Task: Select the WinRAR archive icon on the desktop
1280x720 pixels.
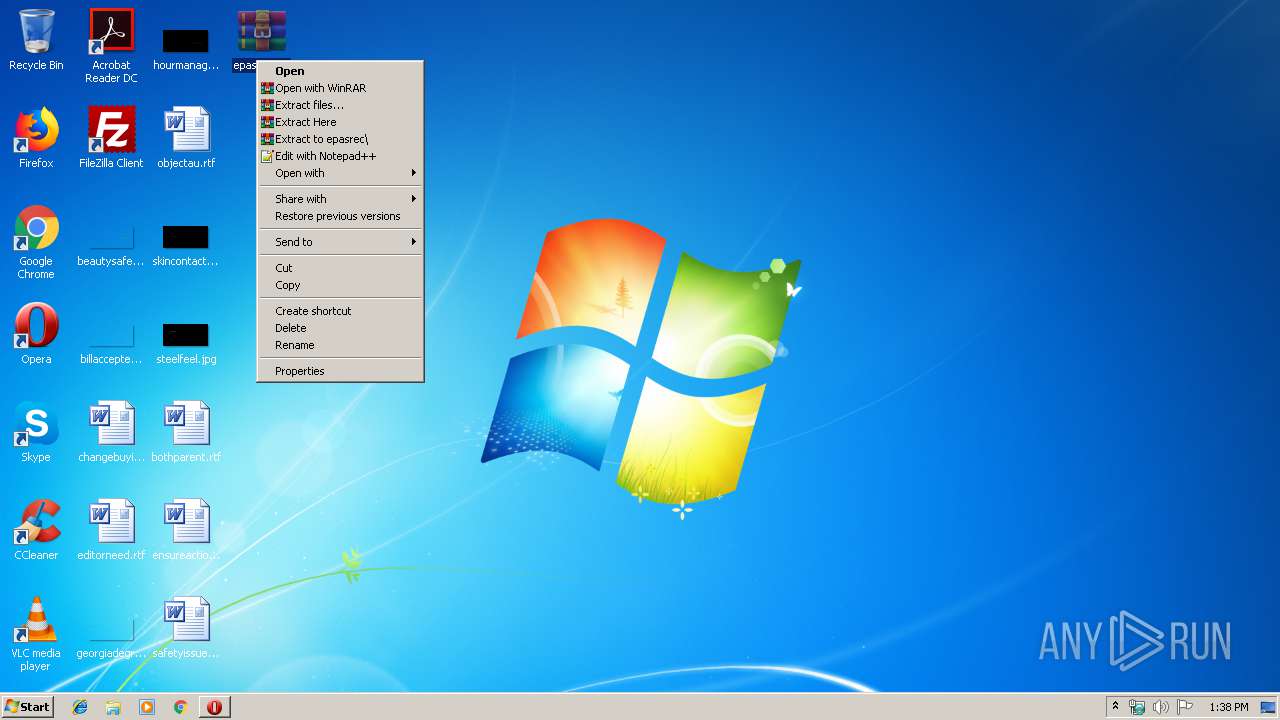Action: coord(261,32)
